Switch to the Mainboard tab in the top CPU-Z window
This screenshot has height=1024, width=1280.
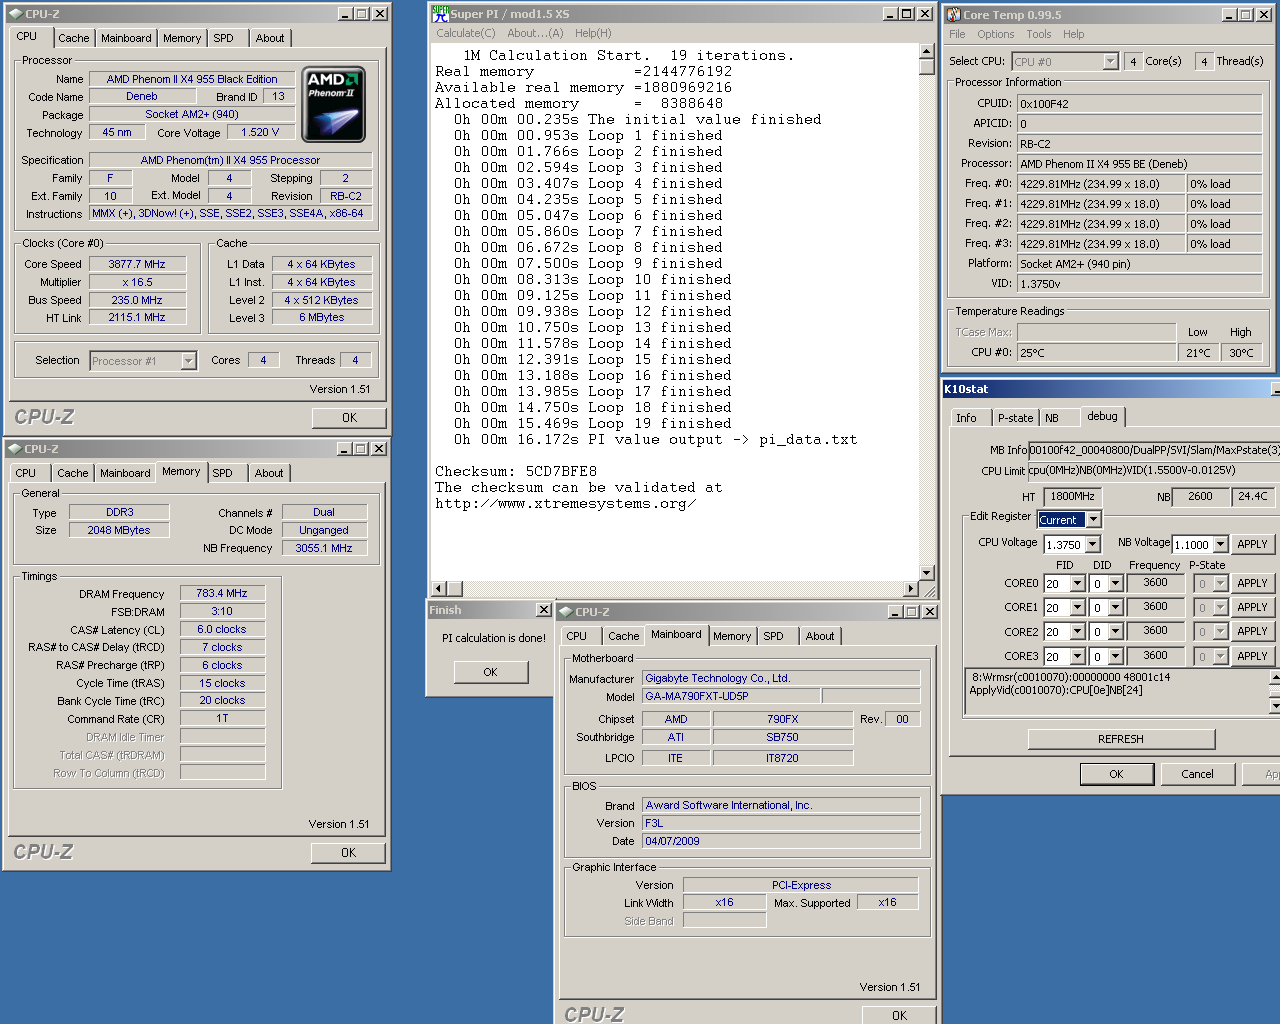pos(126,38)
